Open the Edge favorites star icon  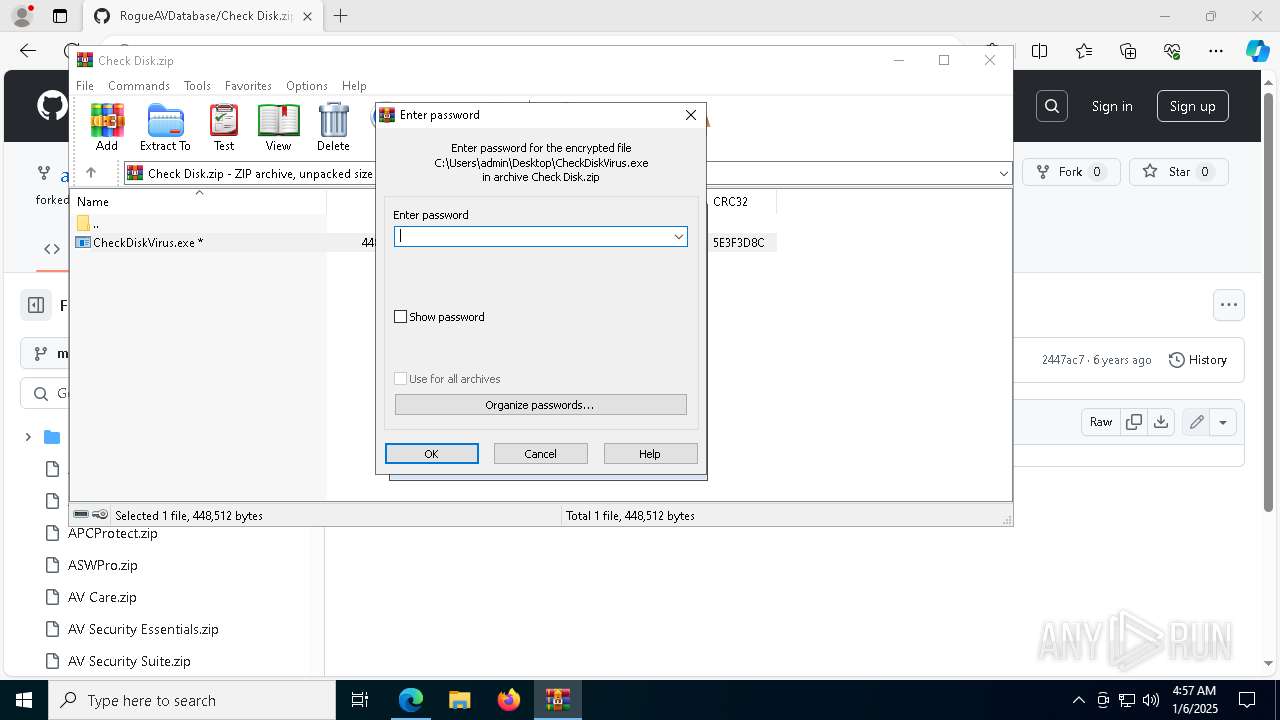pyautogui.click(x=1084, y=51)
